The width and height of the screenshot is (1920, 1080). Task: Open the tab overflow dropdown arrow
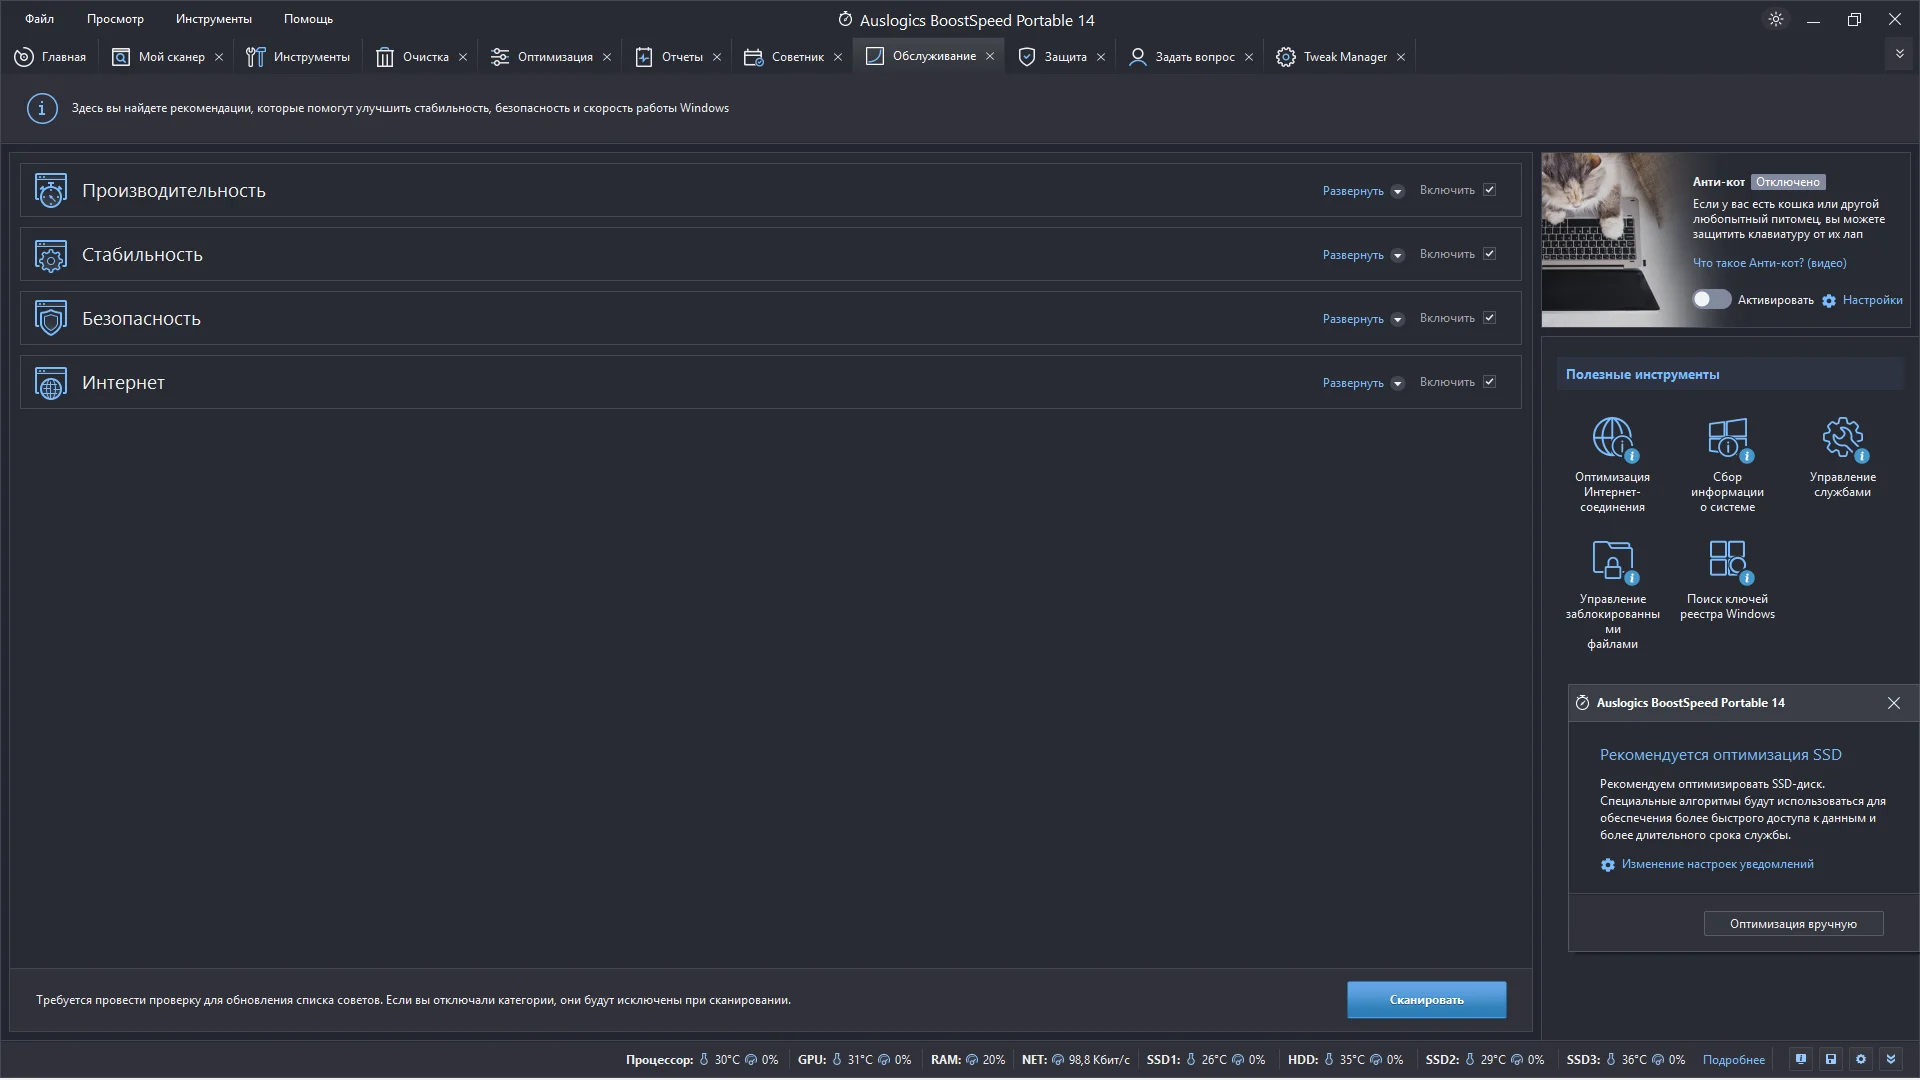pos(1899,54)
